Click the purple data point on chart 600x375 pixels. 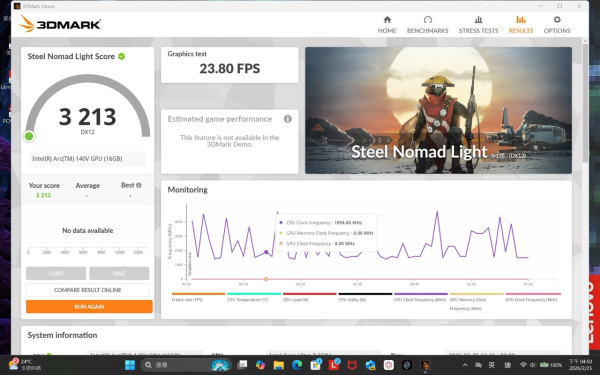[266, 252]
